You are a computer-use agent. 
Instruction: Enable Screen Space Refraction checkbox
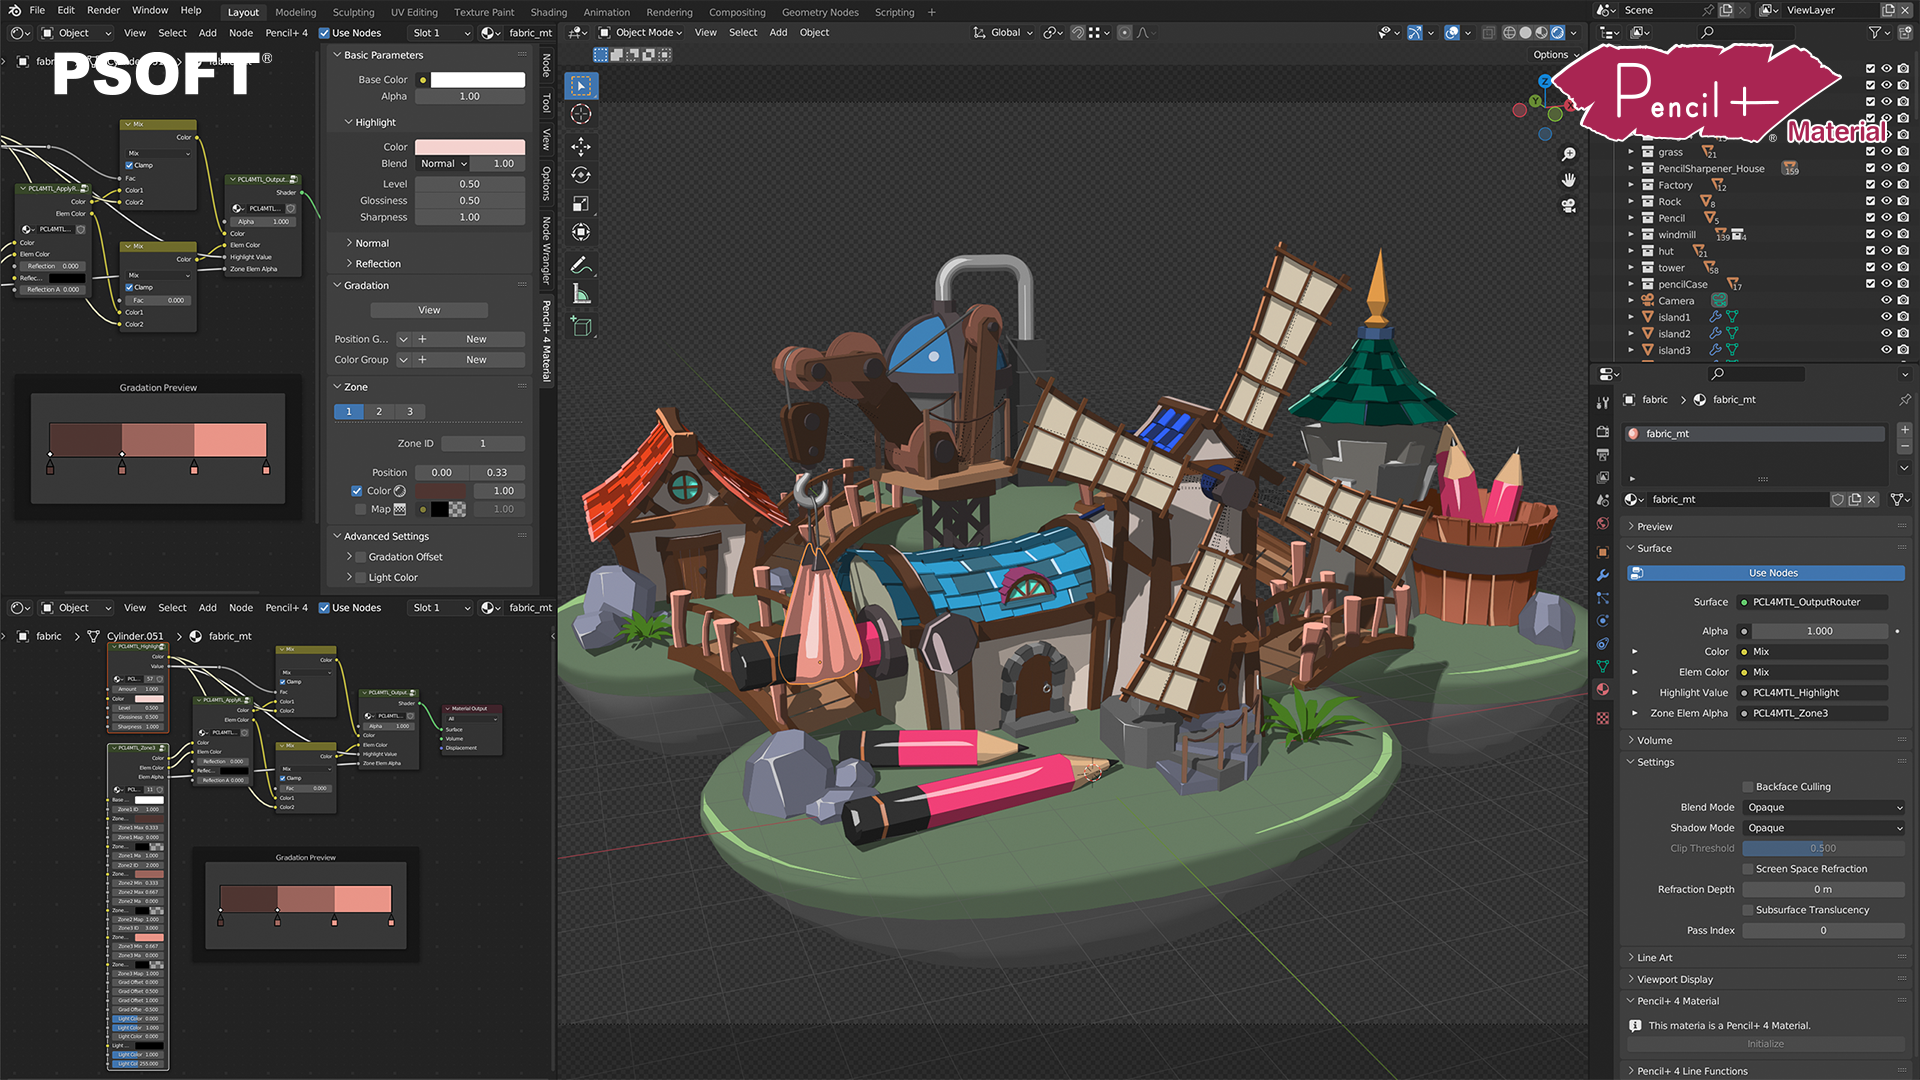[1748, 869]
